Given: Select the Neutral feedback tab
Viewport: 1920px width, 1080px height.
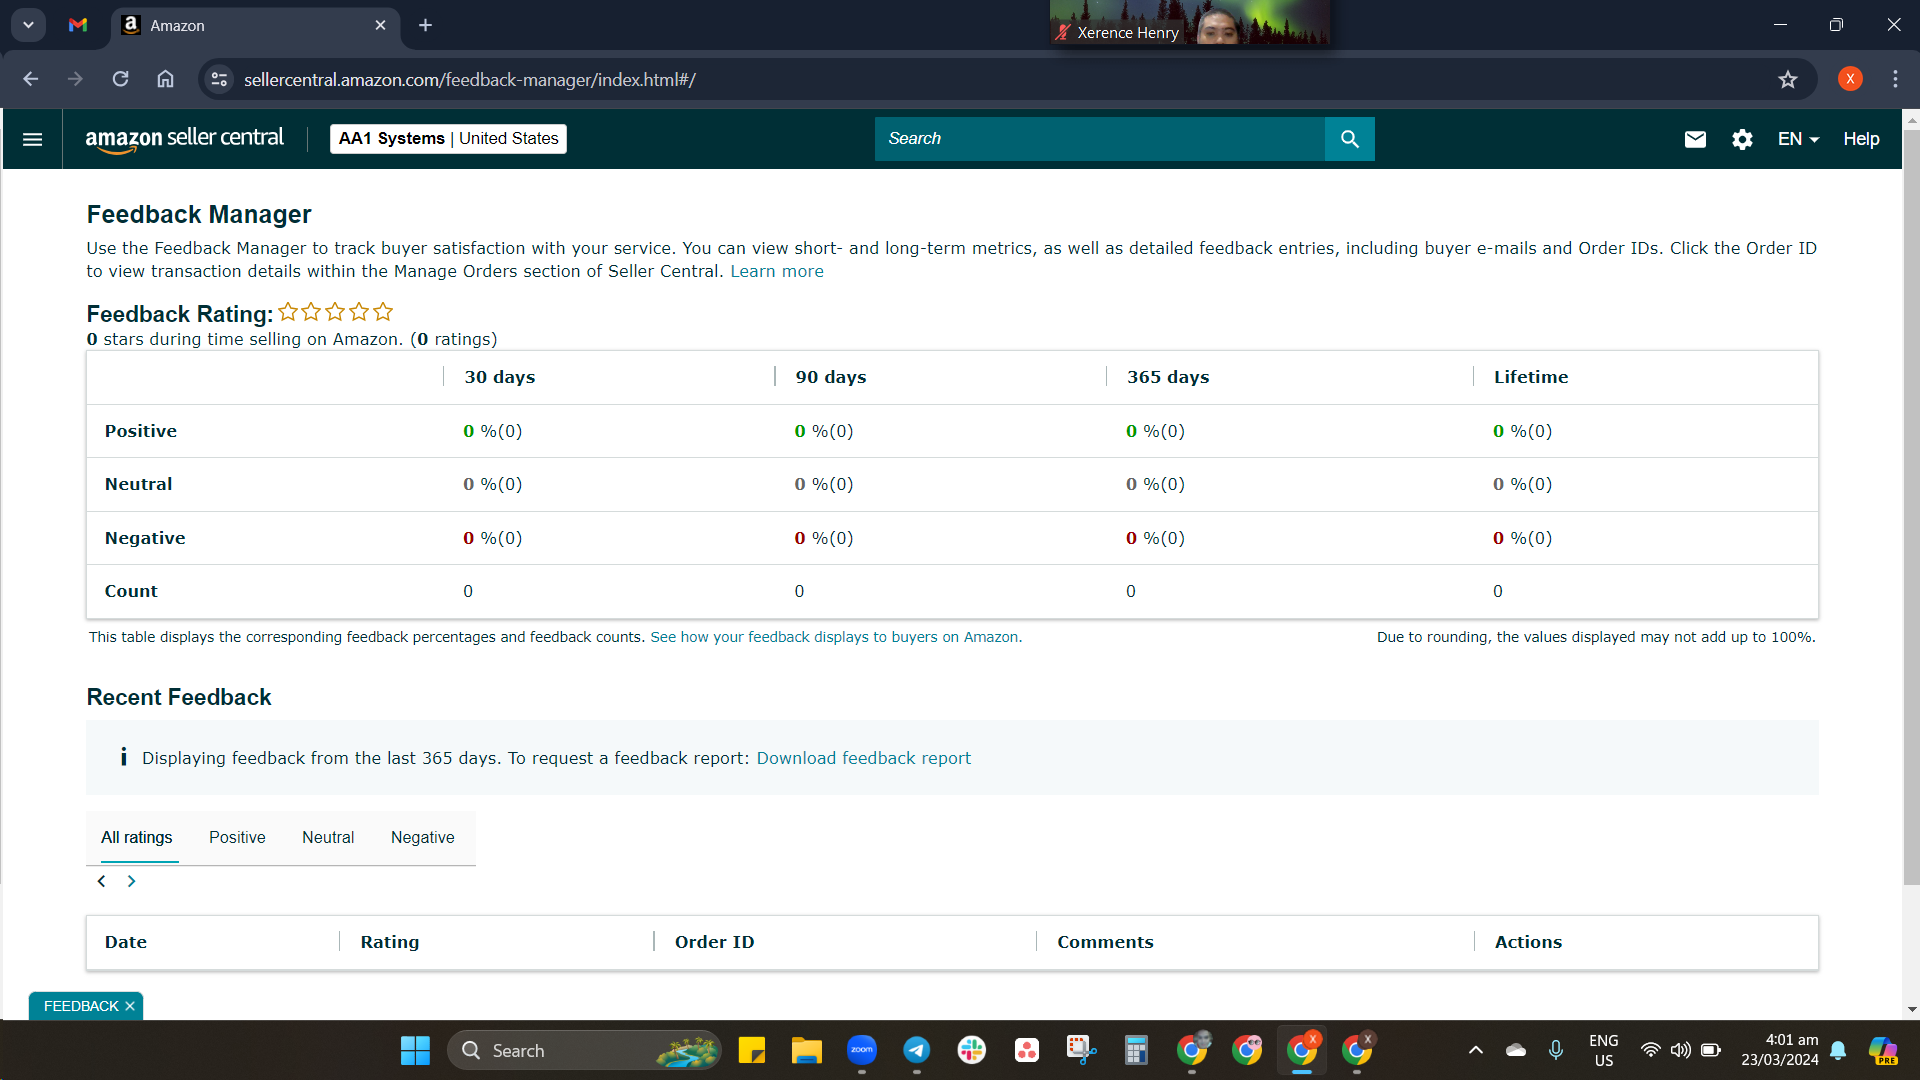Looking at the screenshot, I should tap(328, 838).
